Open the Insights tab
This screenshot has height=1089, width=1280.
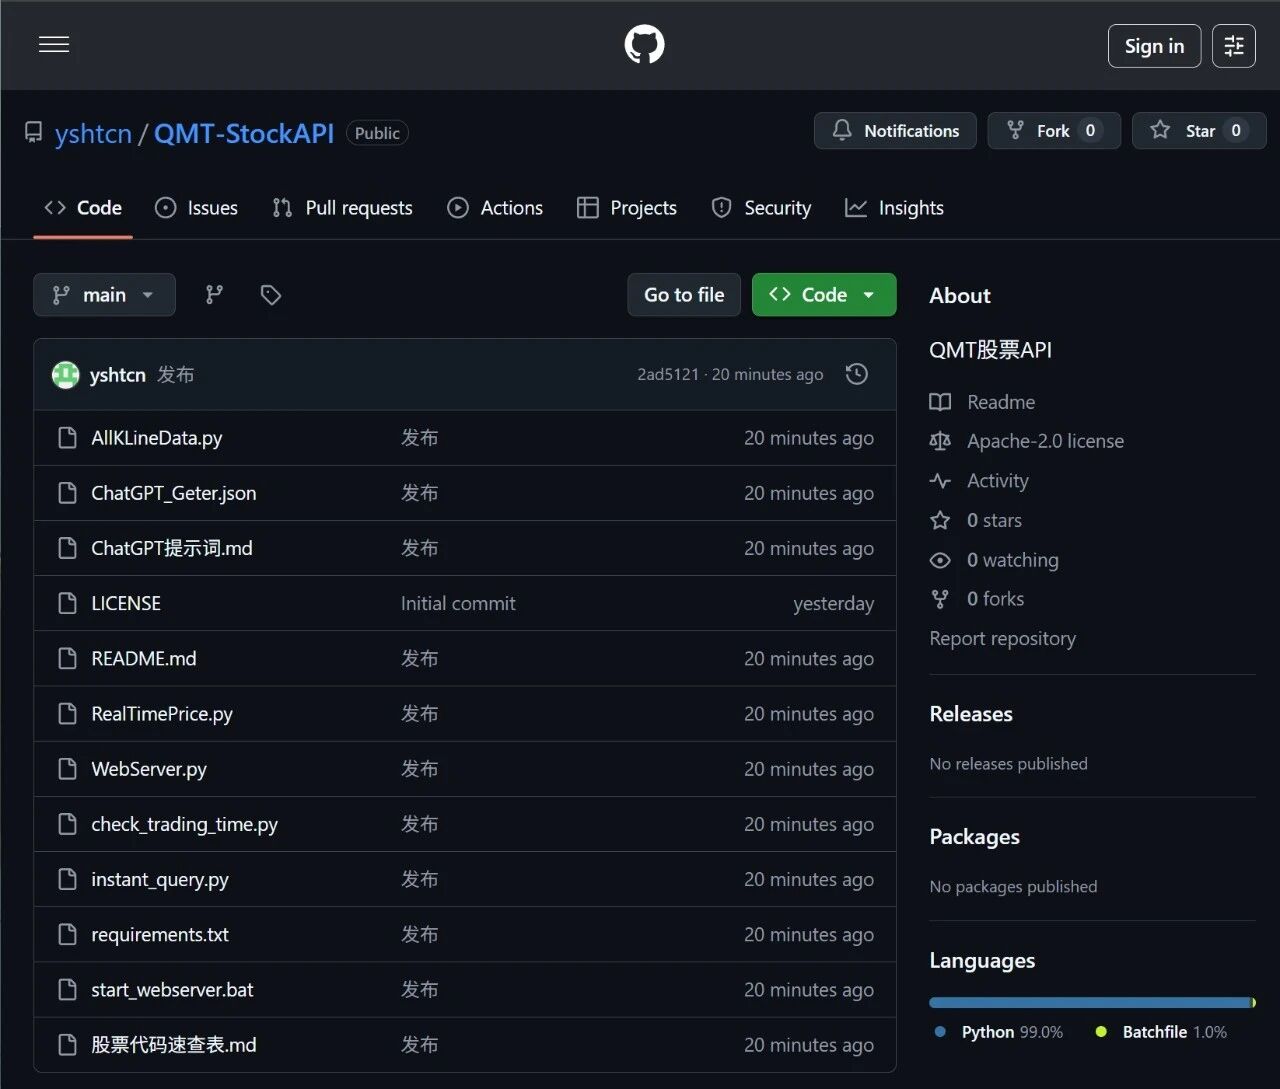894,208
